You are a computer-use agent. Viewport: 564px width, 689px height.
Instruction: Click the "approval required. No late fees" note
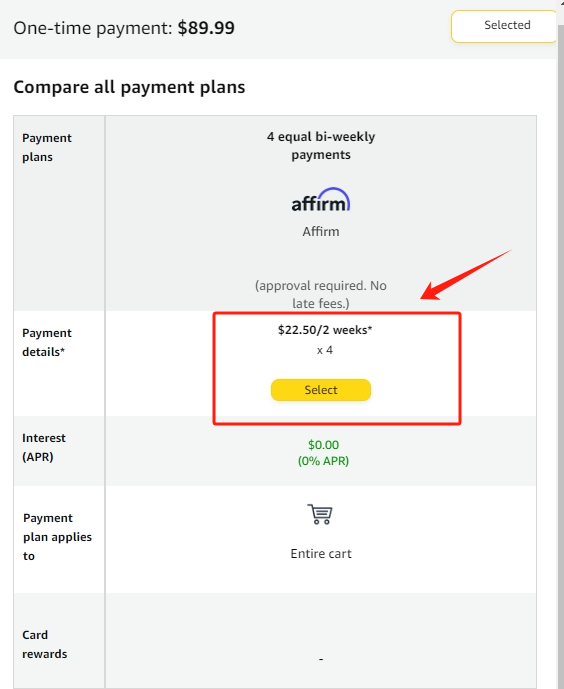click(x=321, y=294)
